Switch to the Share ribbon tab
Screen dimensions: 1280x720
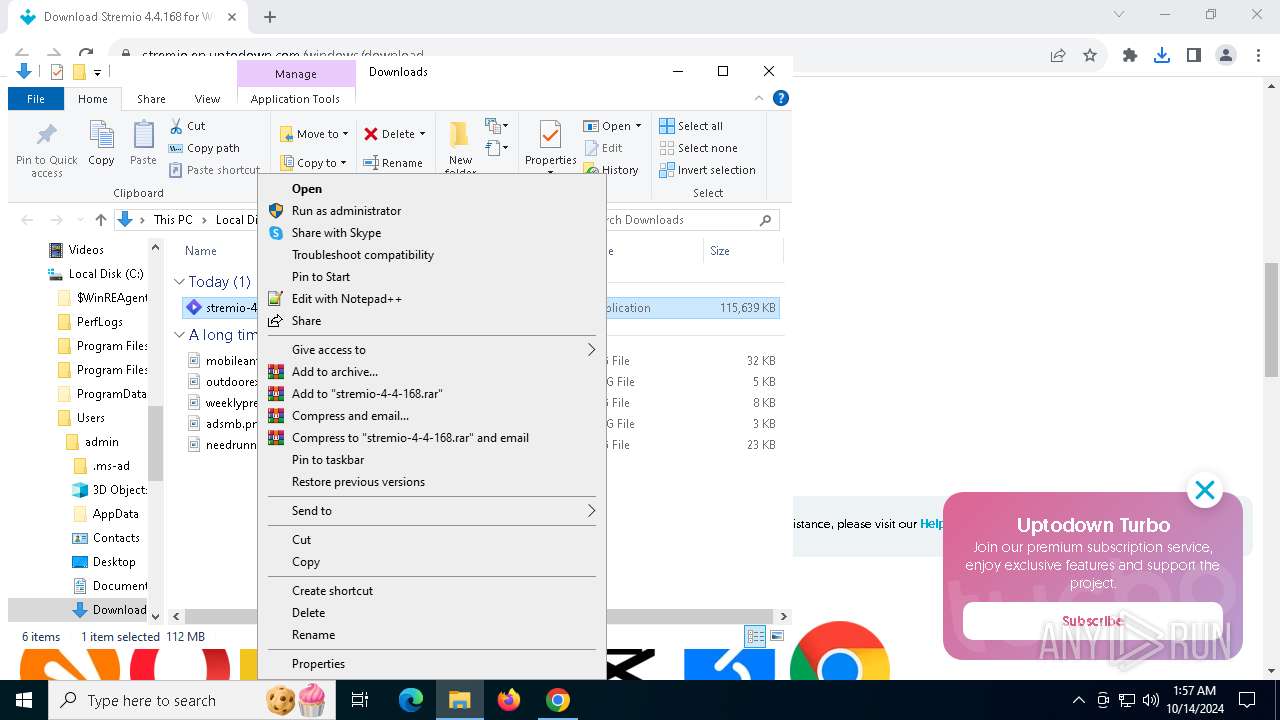click(151, 99)
